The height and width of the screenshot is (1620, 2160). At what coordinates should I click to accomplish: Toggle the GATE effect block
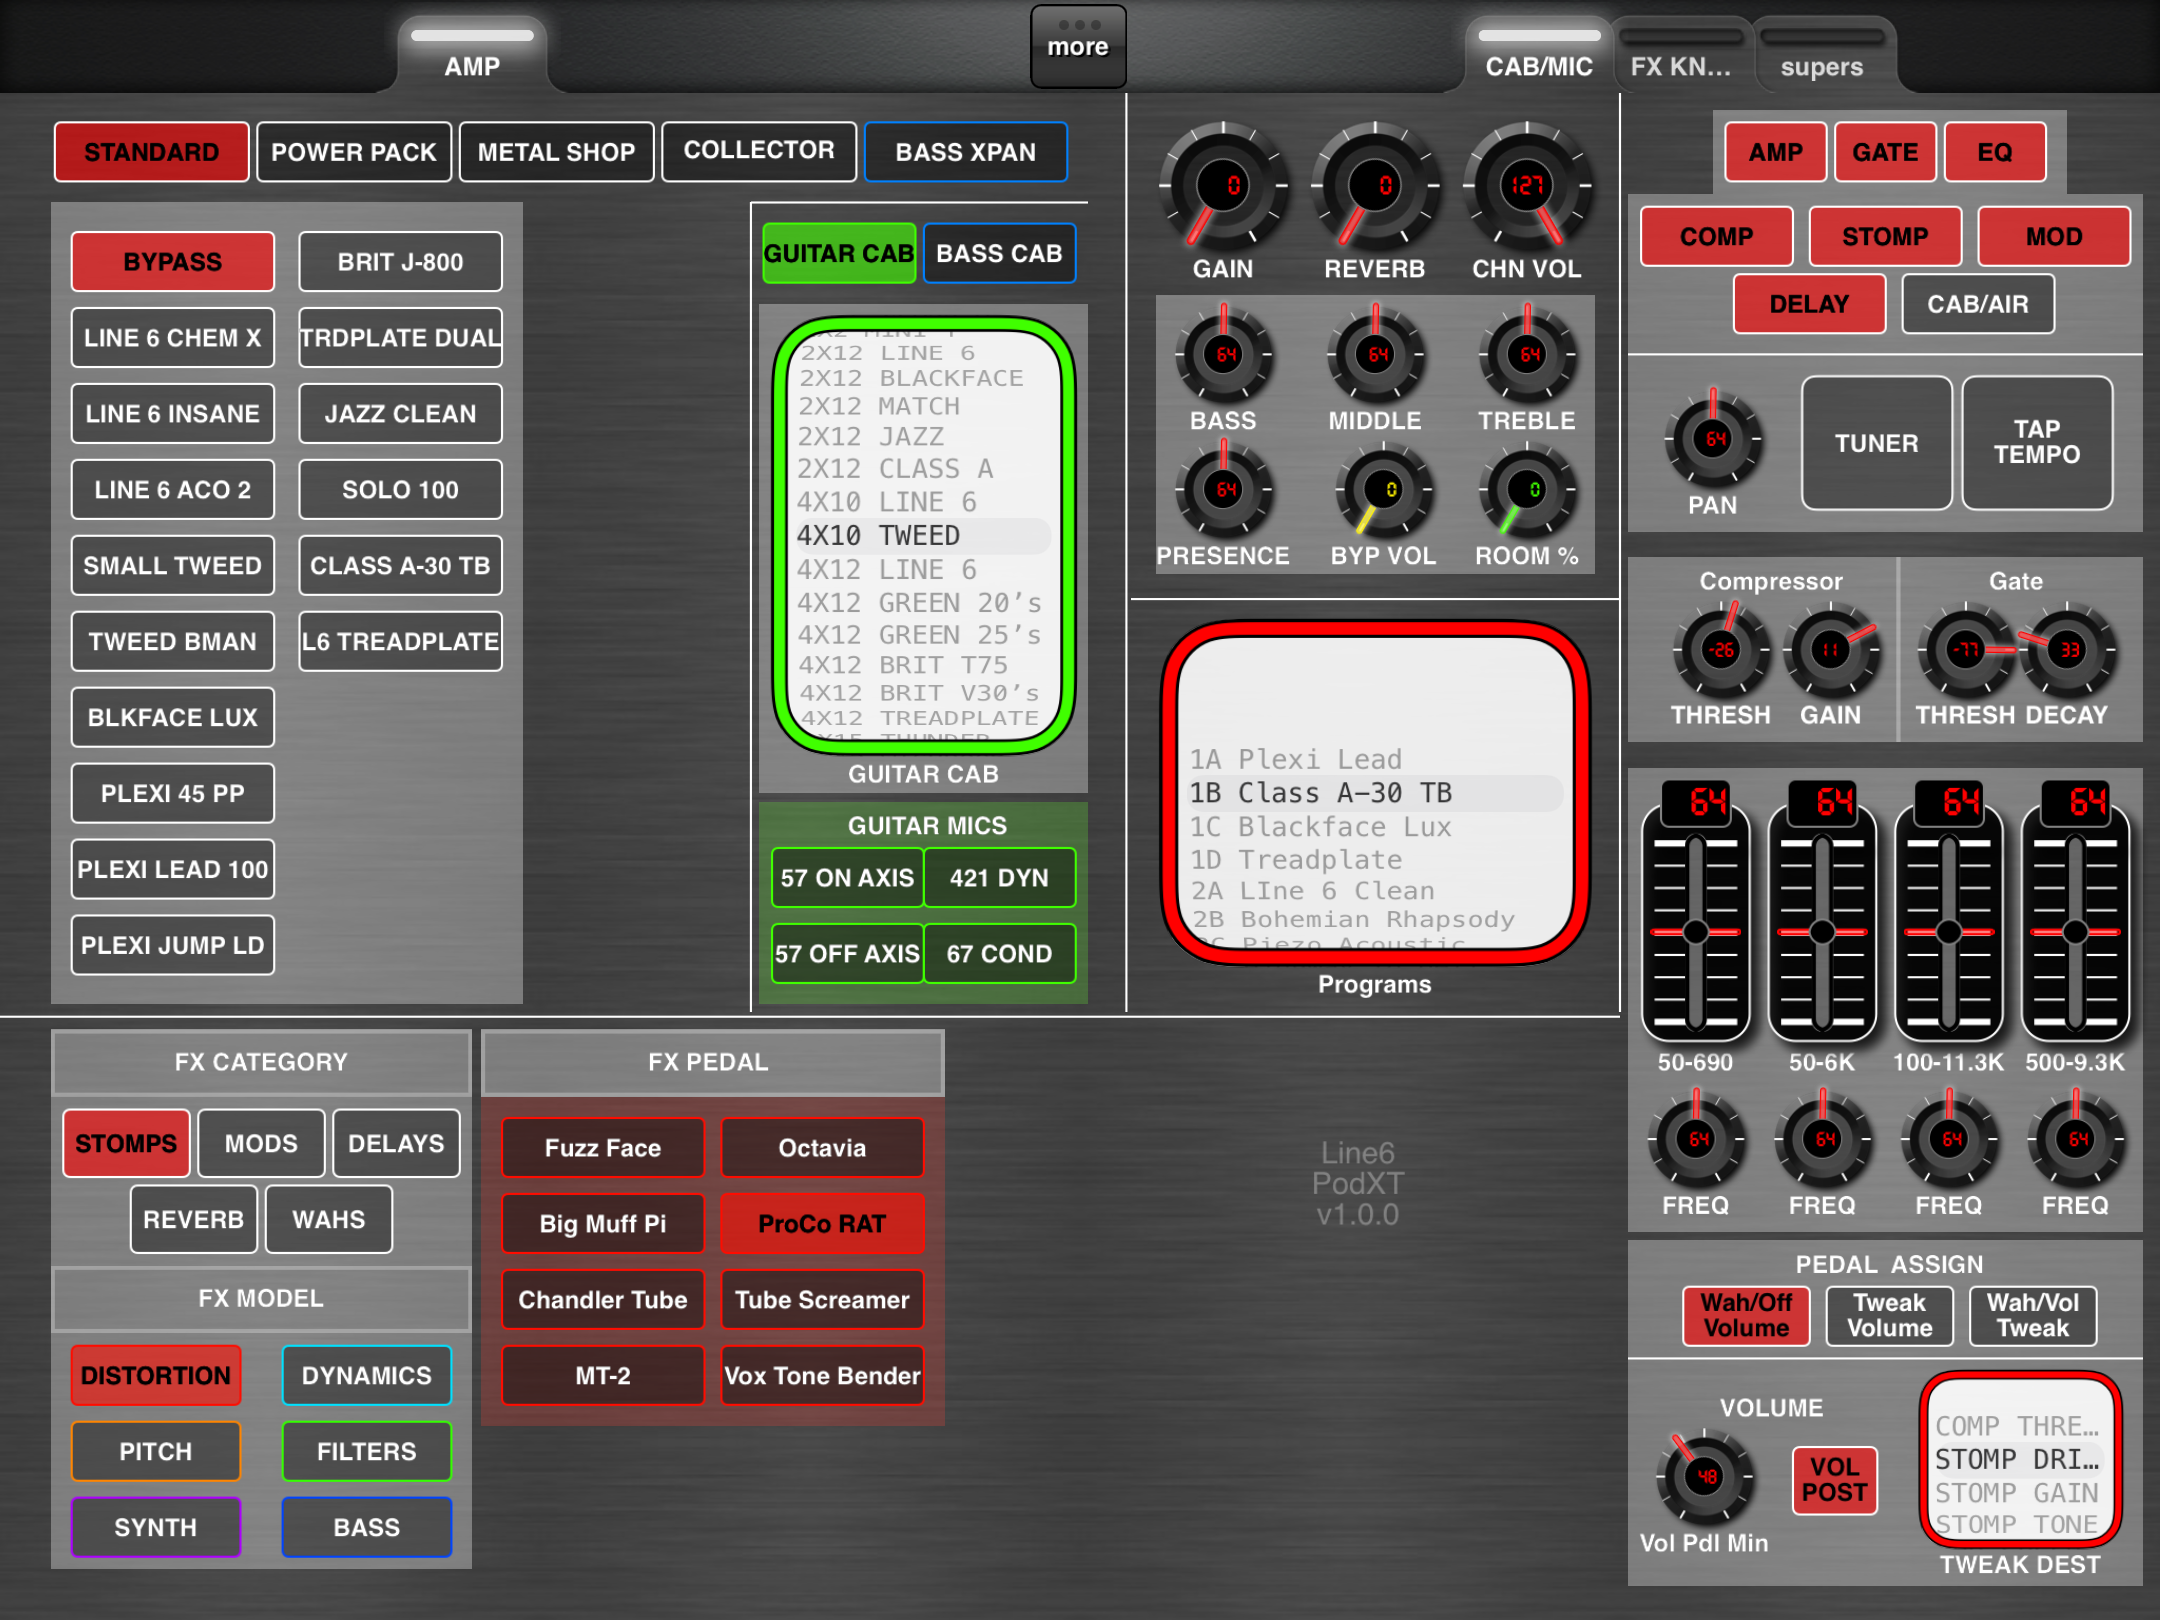(x=1885, y=152)
